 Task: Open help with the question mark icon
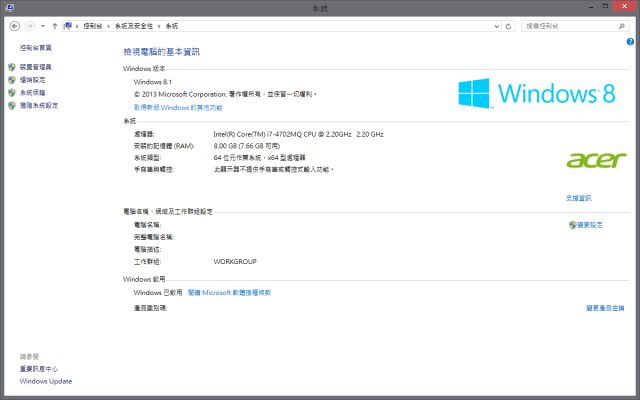tap(630, 42)
